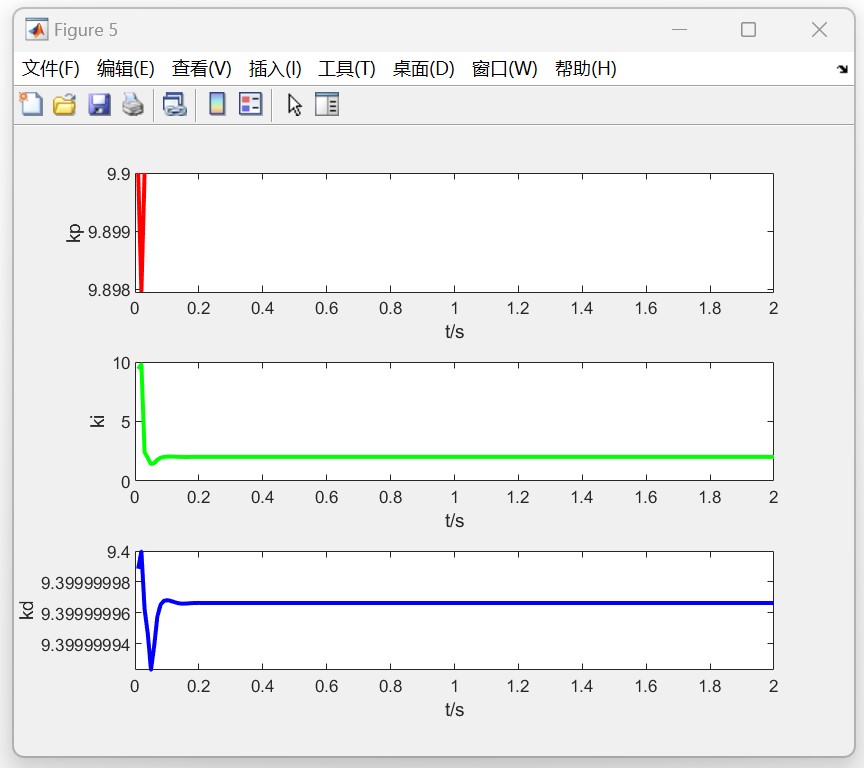
Task: Minimize the Figure 5 window
Action: click(x=679, y=30)
